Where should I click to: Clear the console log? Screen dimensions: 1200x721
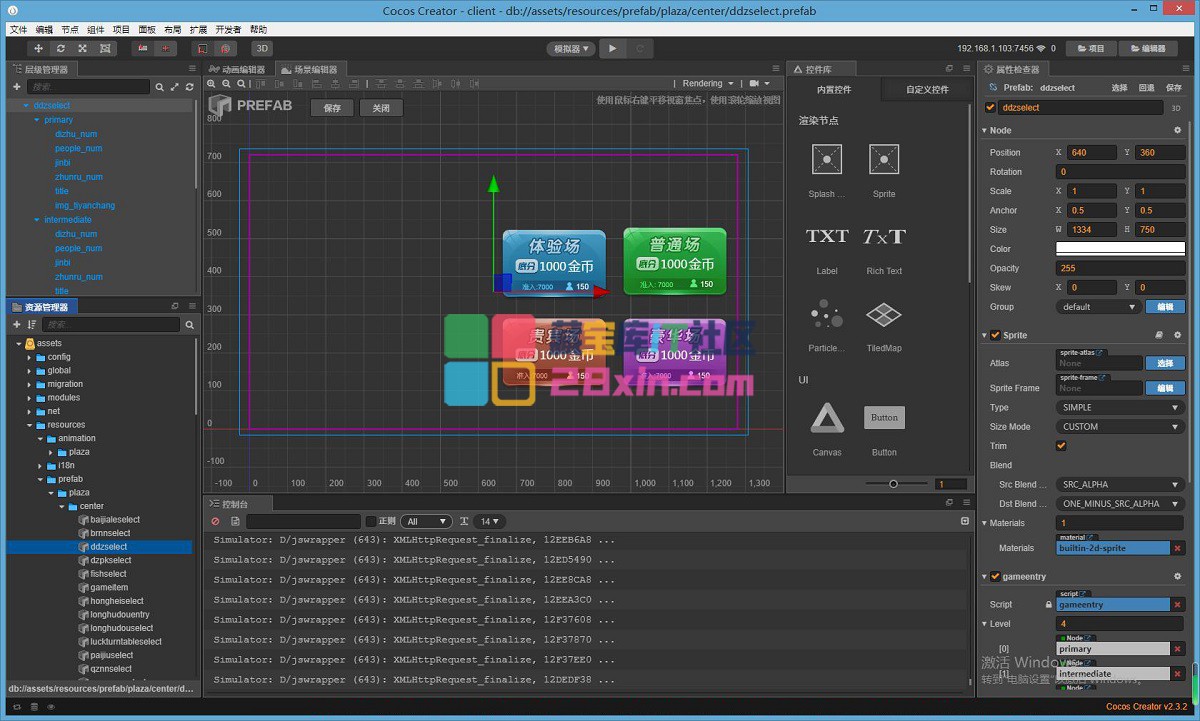pyautogui.click(x=215, y=521)
